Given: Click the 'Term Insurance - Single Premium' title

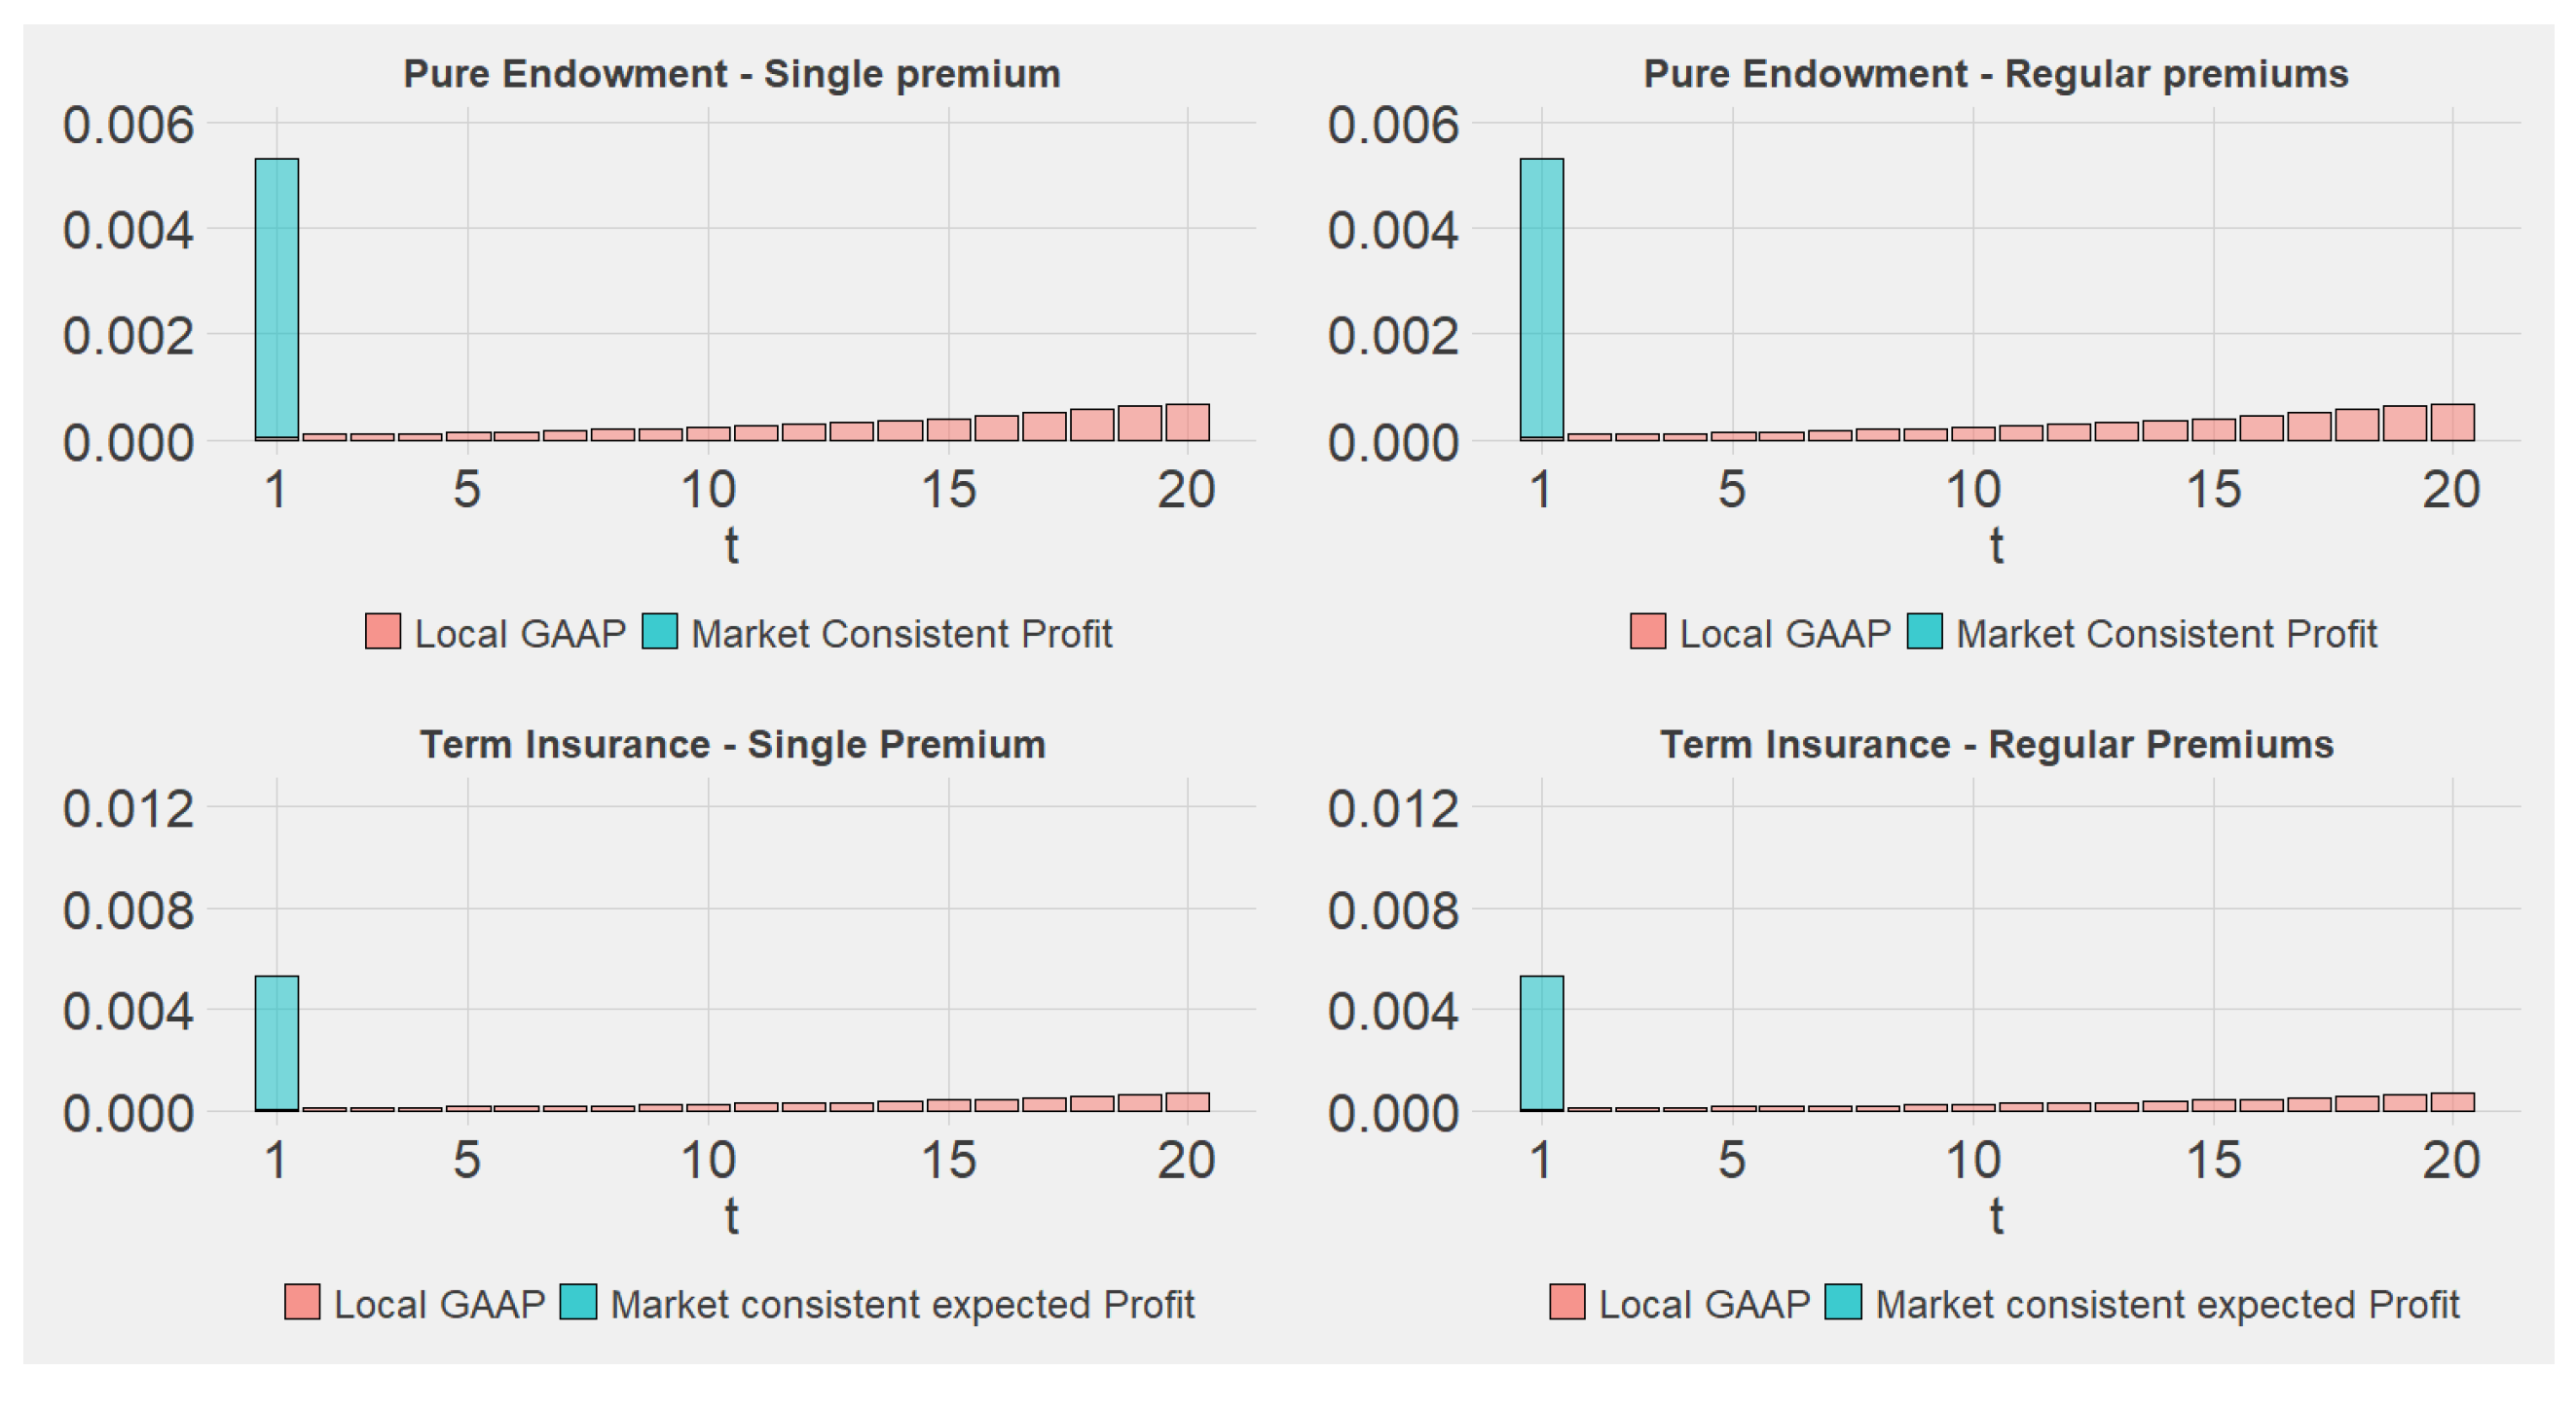Looking at the screenshot, I should tap(732, 745).
